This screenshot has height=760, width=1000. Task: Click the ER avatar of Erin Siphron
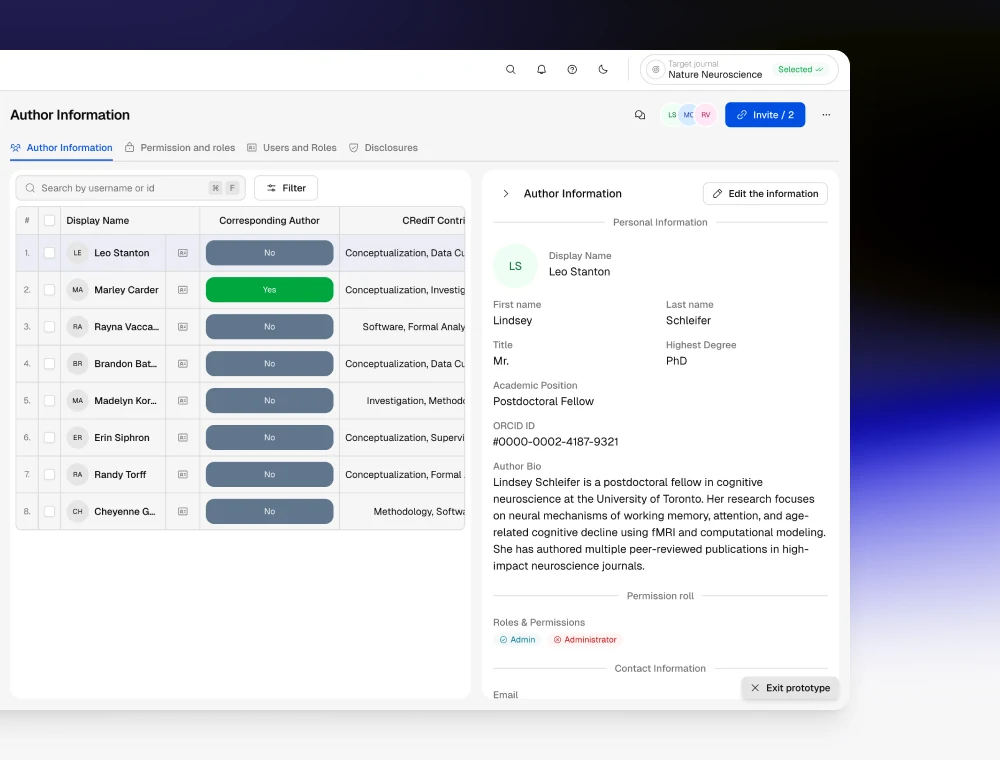coord(77,438)
